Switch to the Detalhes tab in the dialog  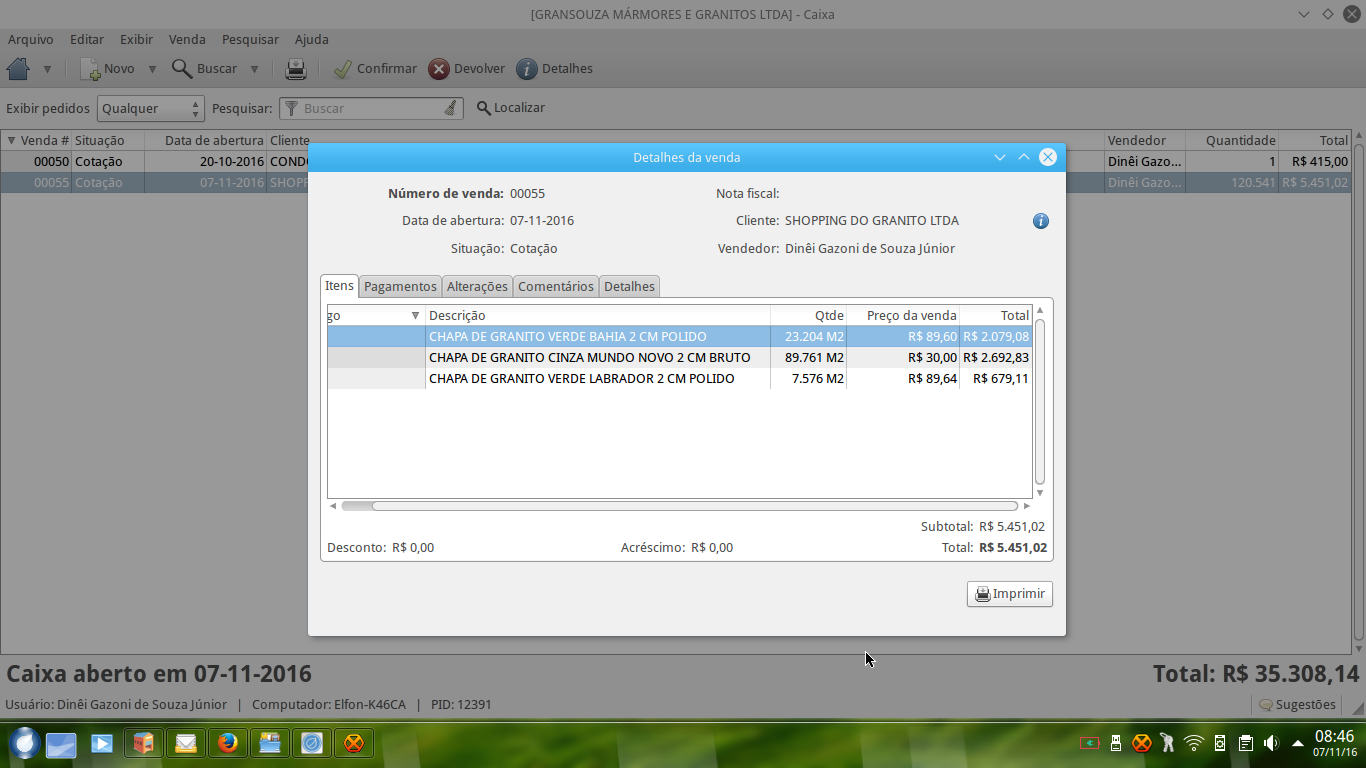point(629,286)
